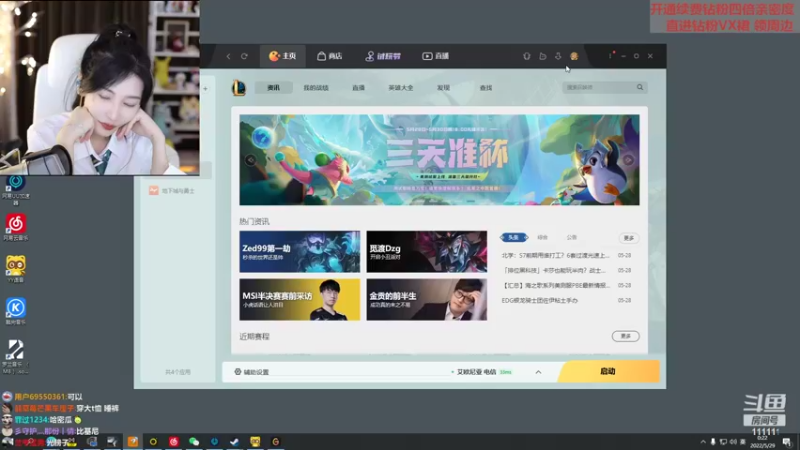The image size is (800, 450).
Task: Open the Windows notification center icon
Action: click(x=787, y=442)
